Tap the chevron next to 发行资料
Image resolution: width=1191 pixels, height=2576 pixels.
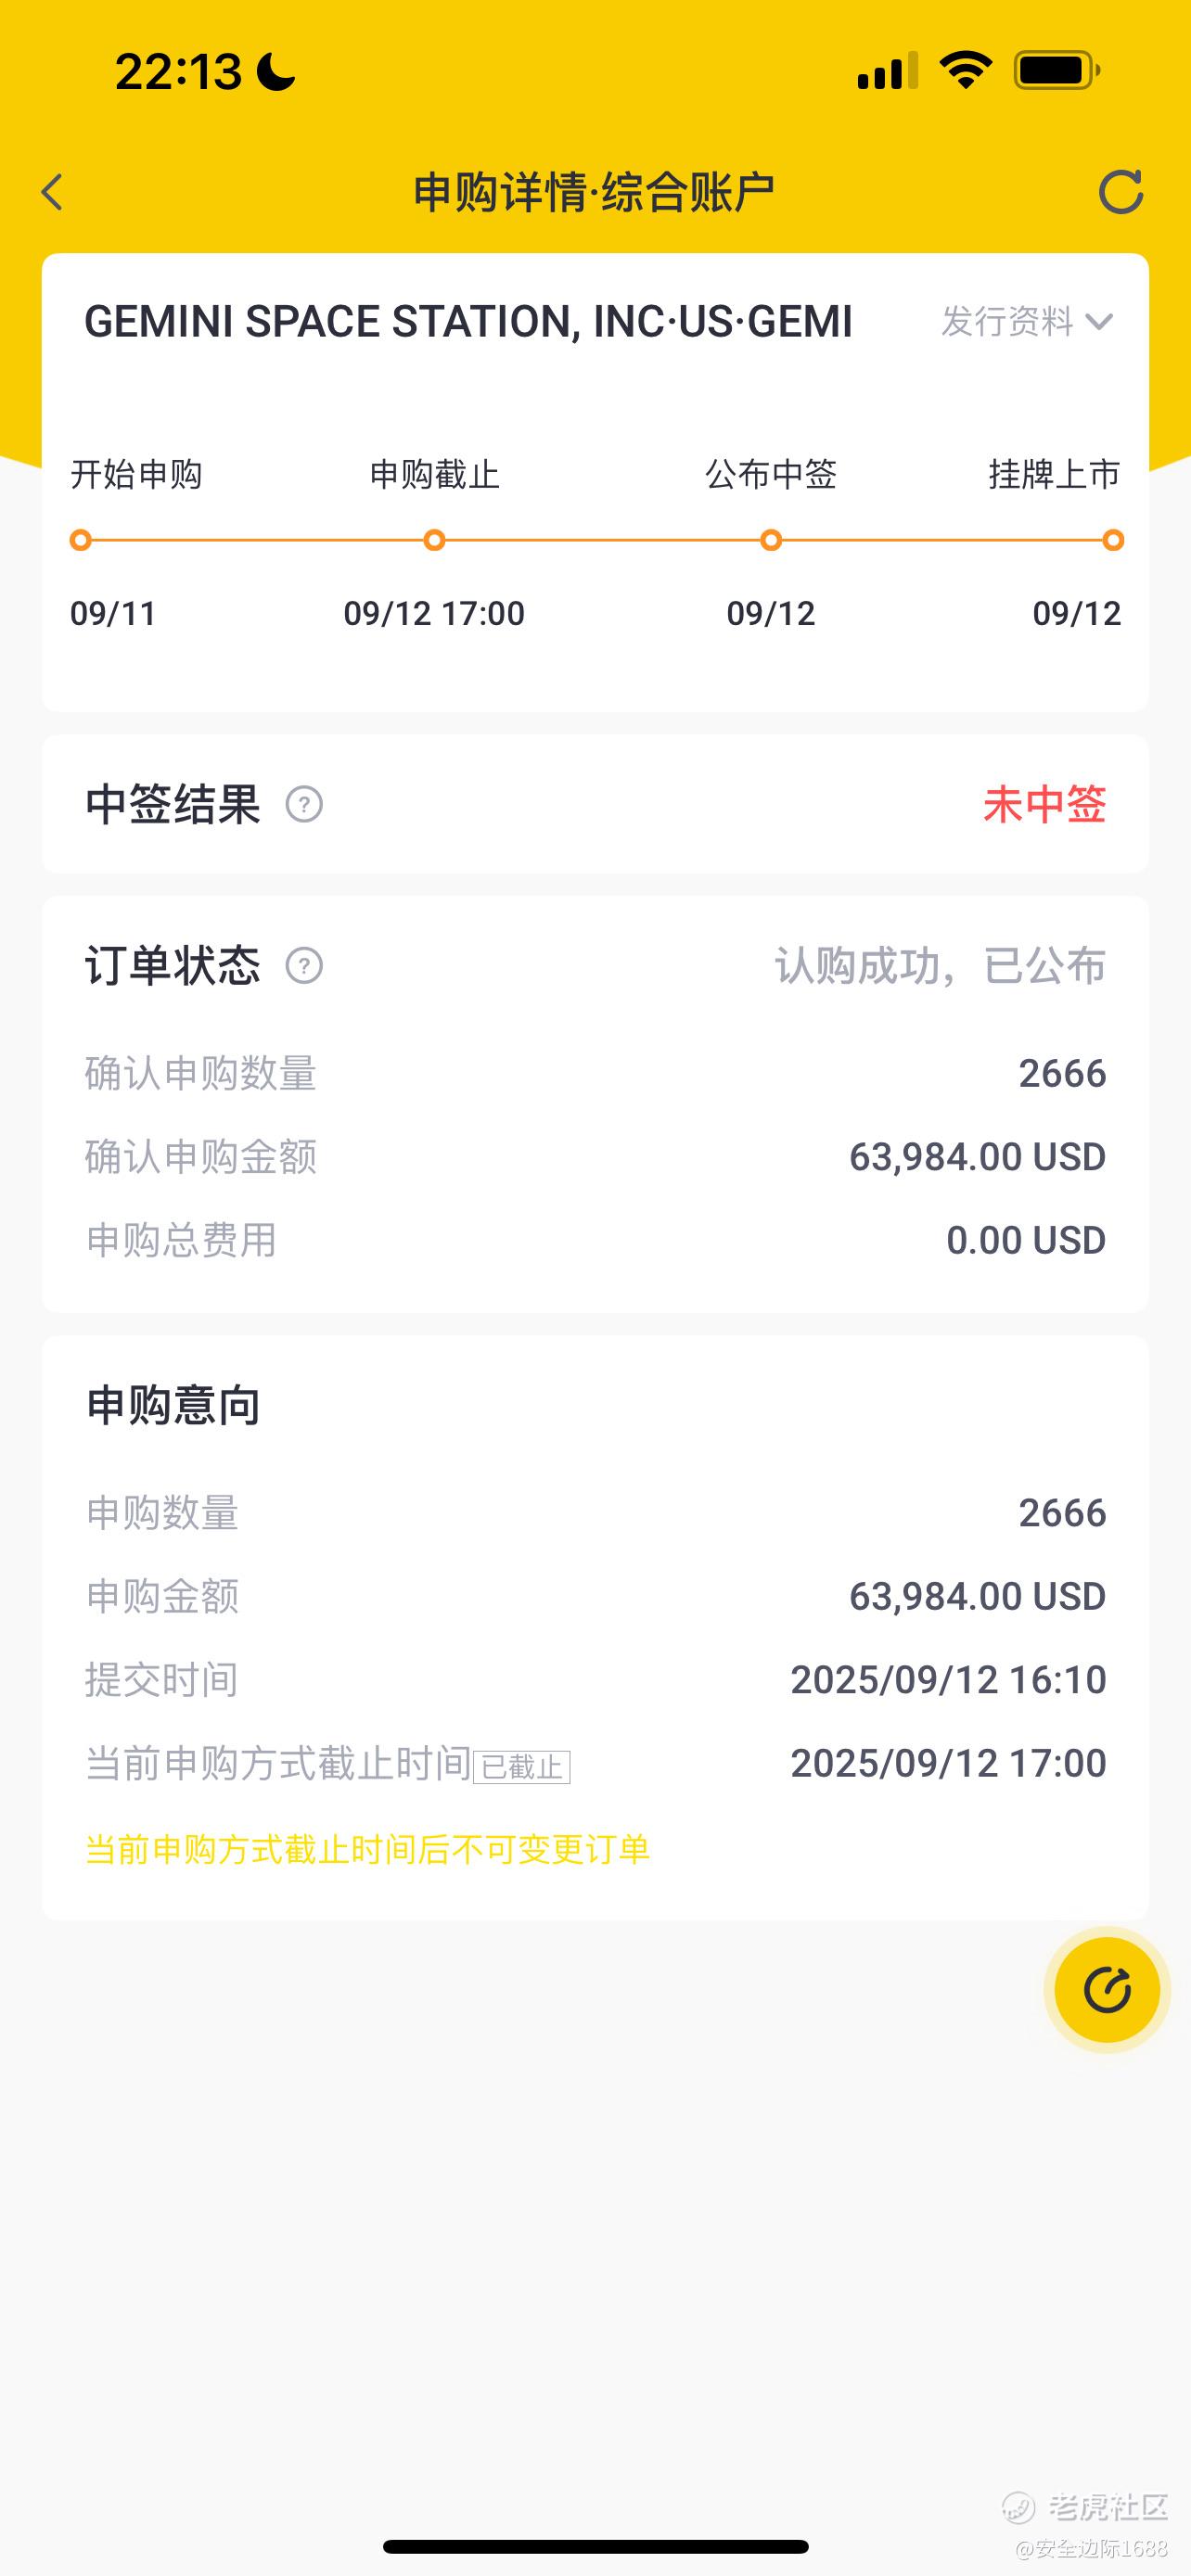[x=1099, y=322]
